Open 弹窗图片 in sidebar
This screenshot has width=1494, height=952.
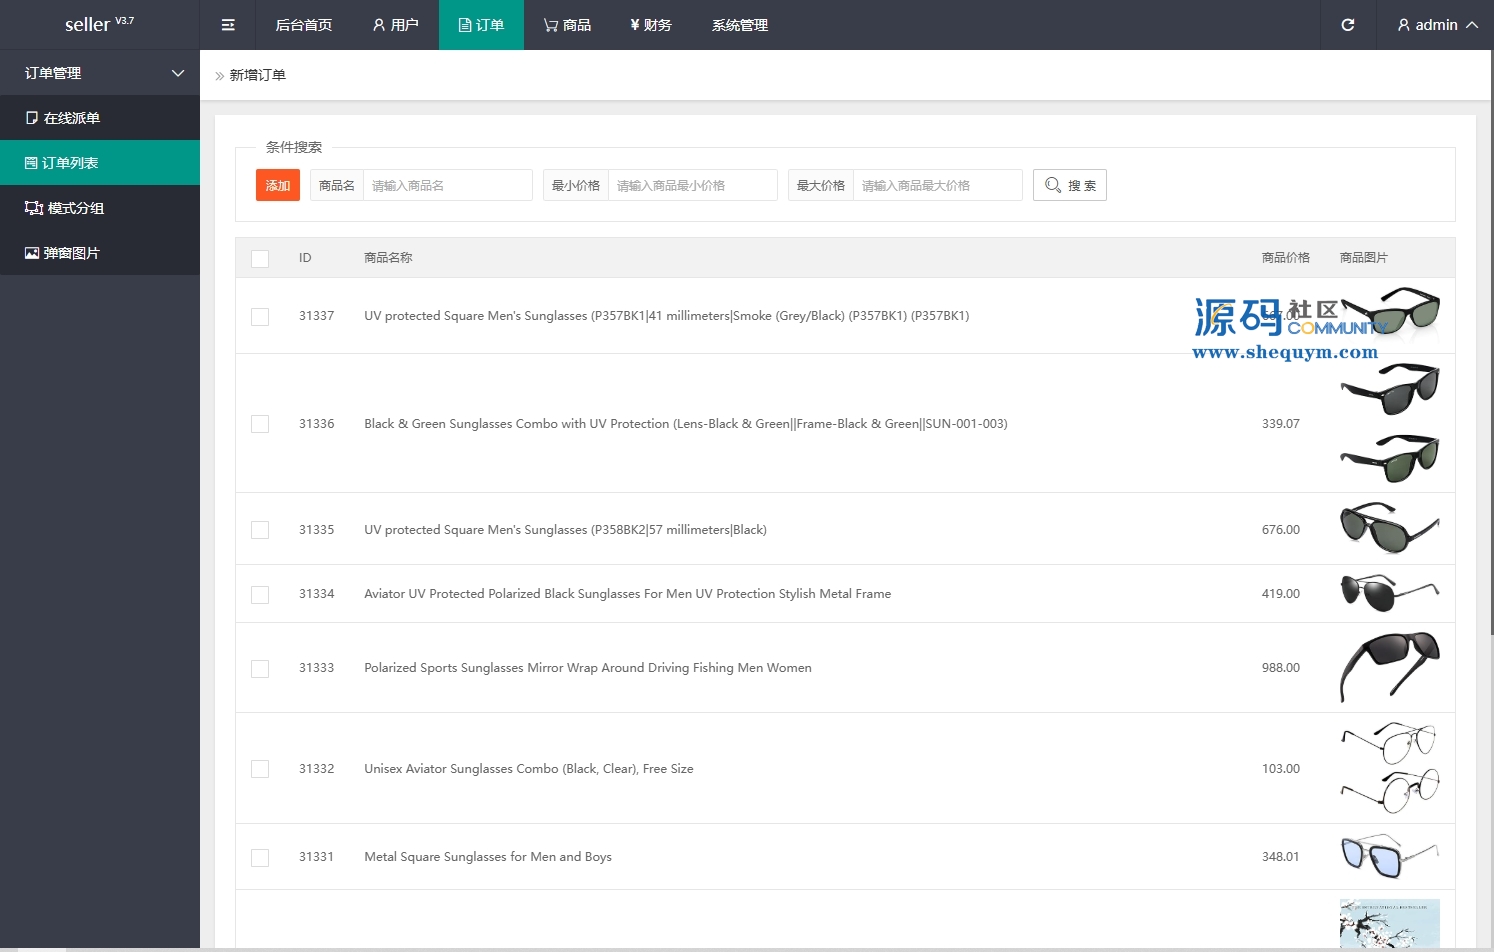click(x=100, y=253)
